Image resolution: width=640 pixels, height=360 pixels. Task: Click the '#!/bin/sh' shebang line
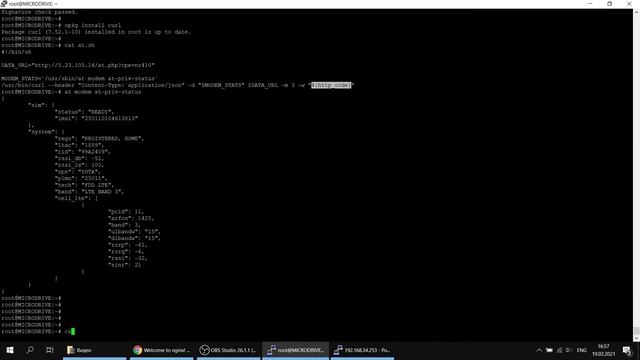click(x=16, y=52)
